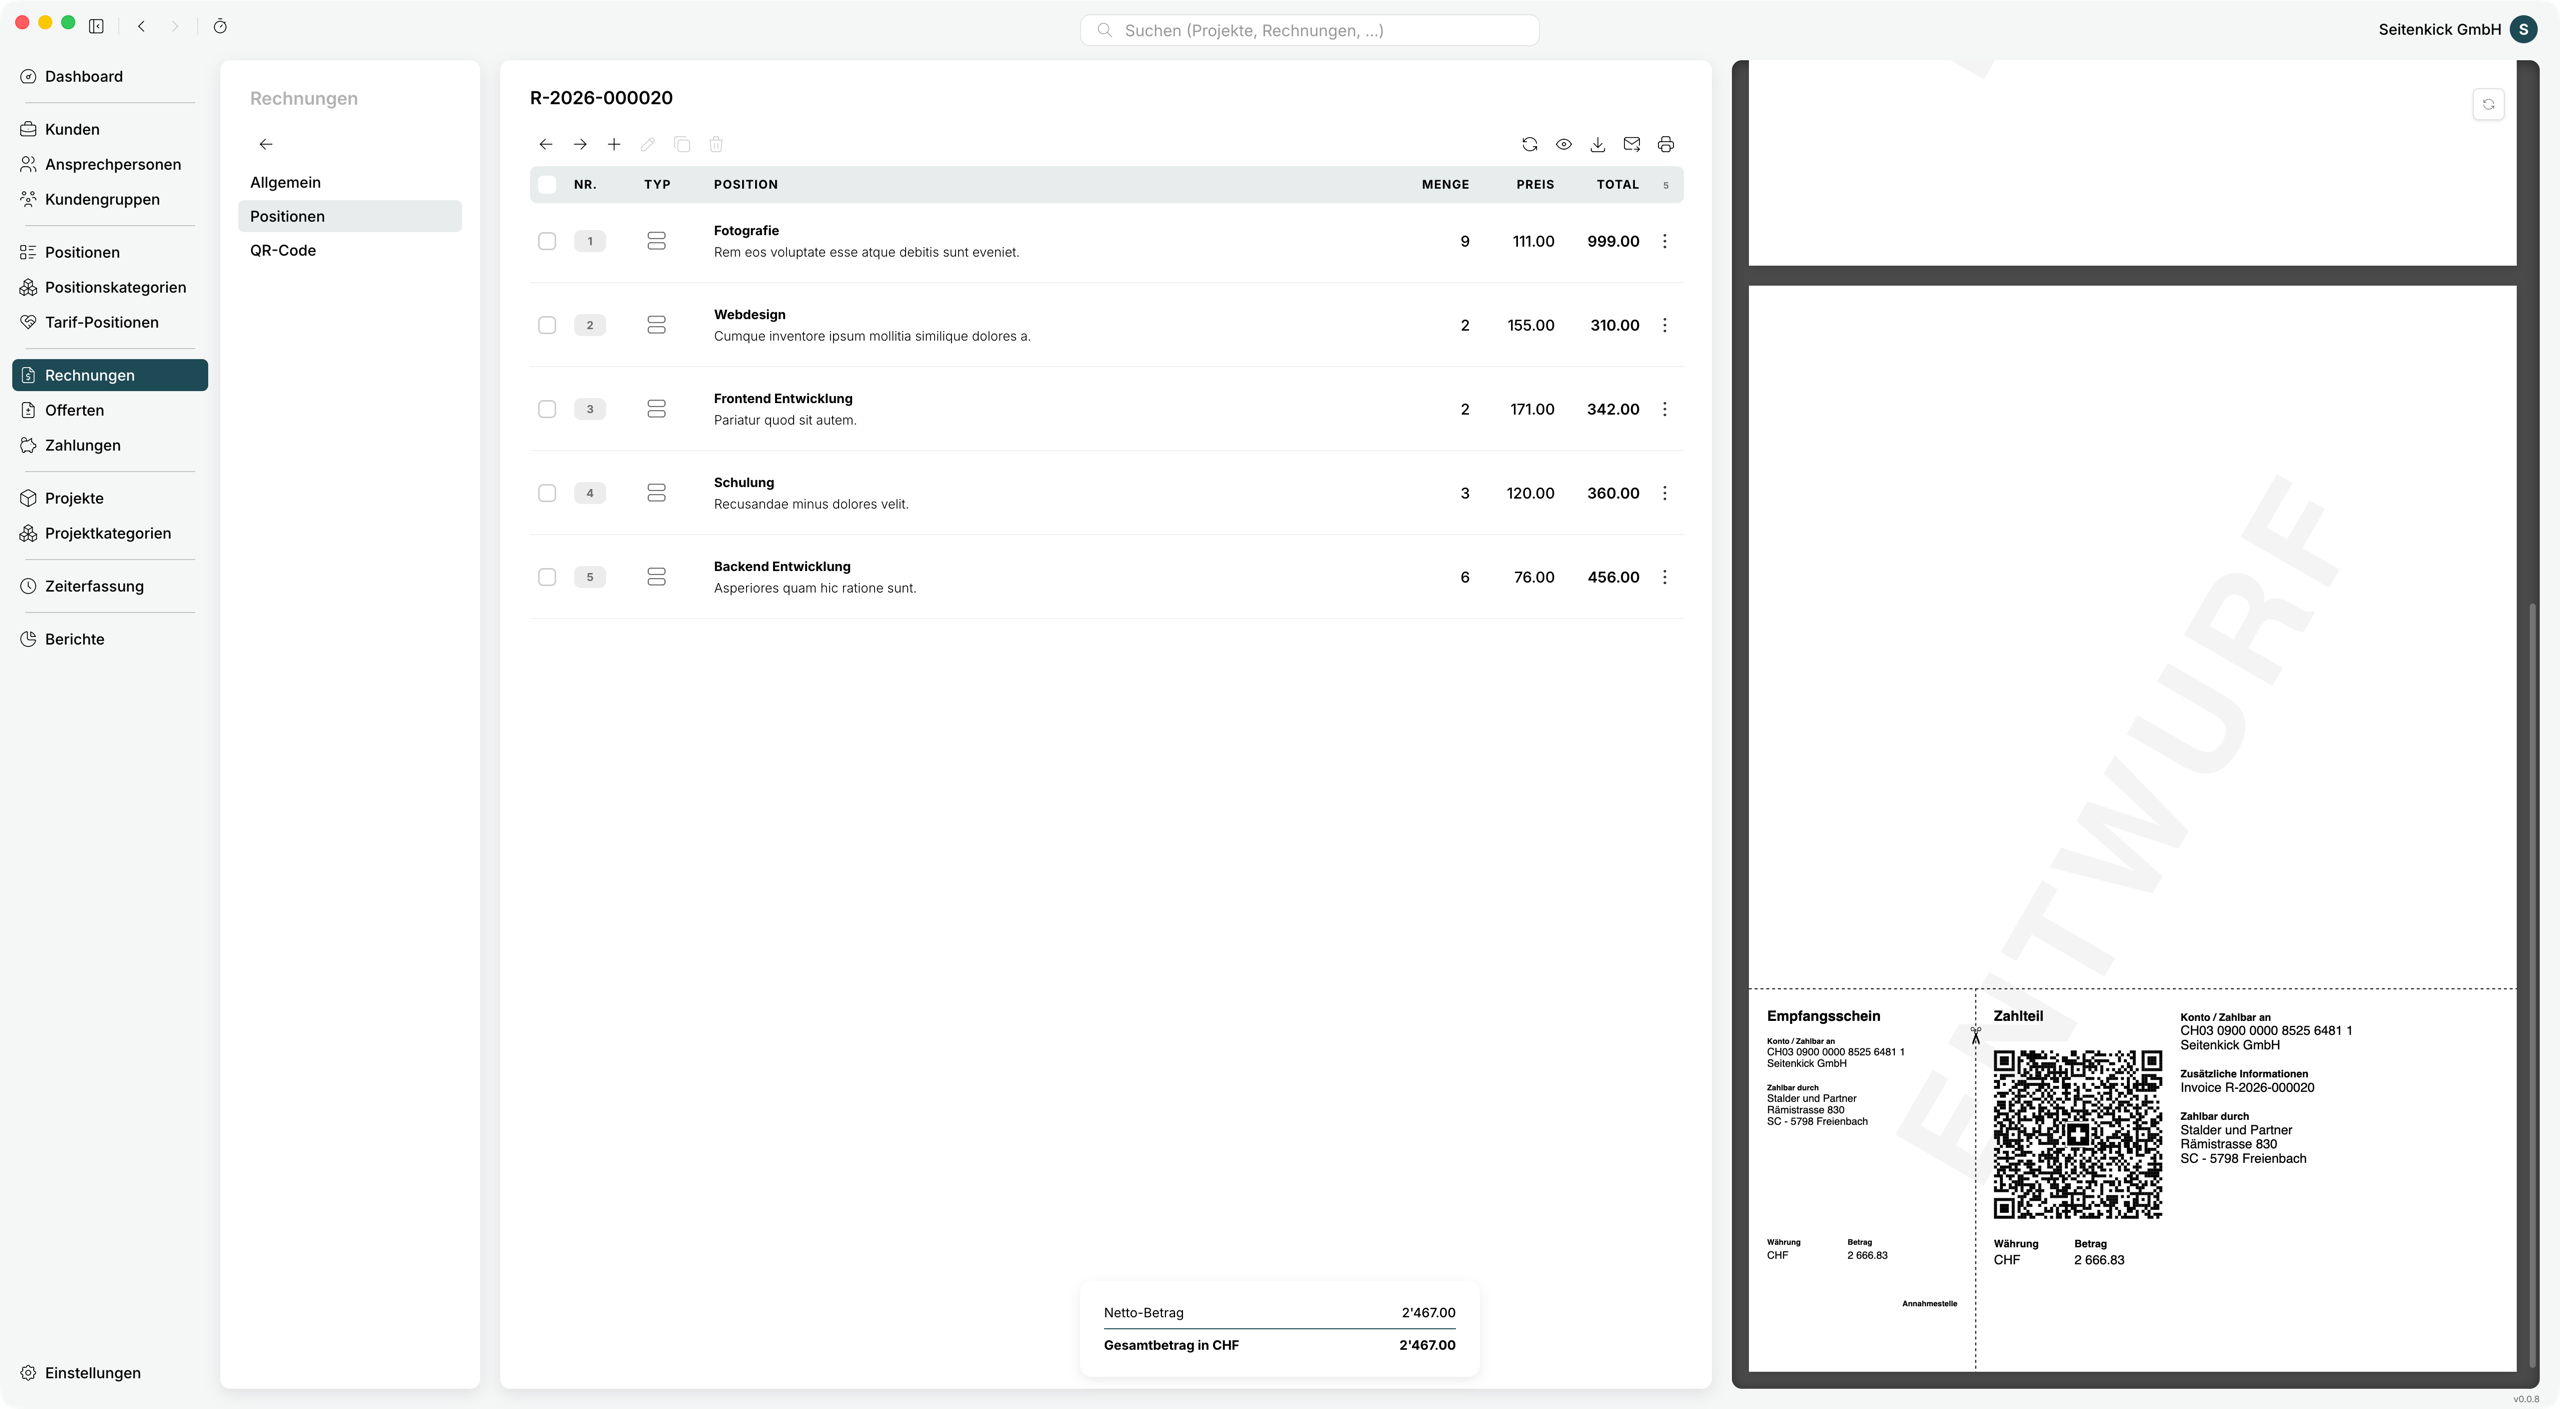Select the Positionen tab

pos(350,216)
